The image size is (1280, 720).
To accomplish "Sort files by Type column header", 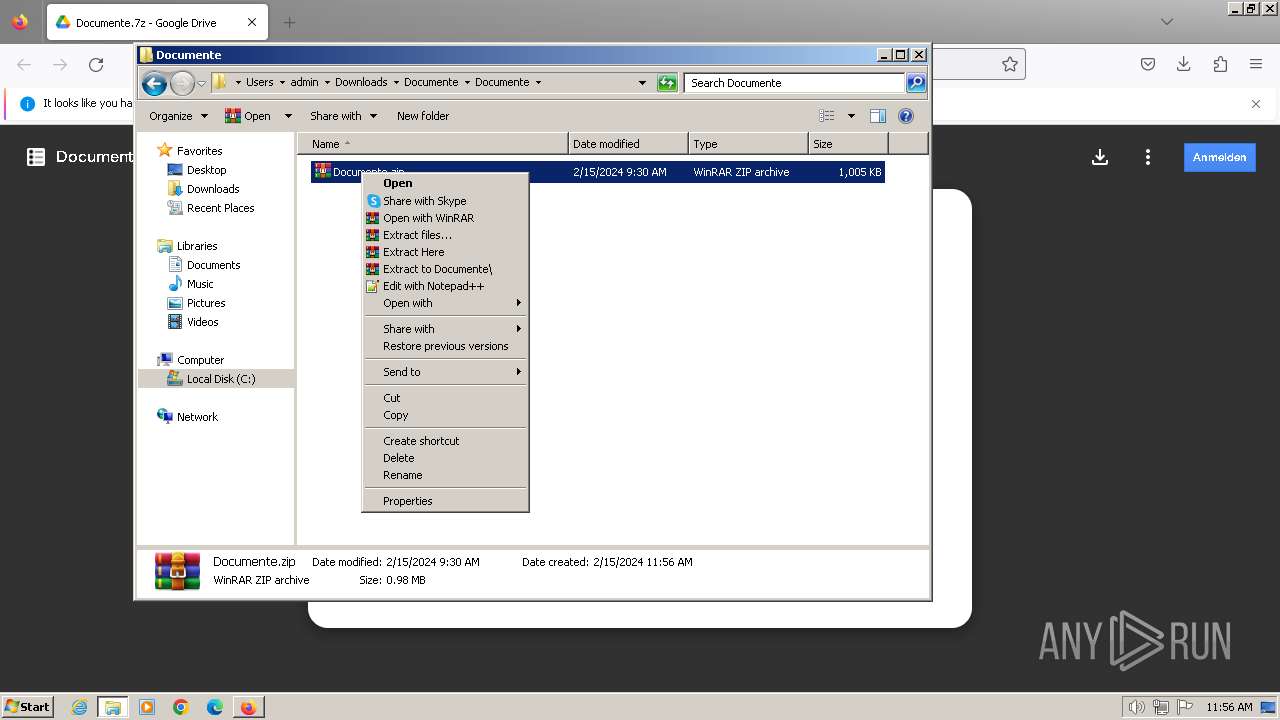I will (748, 144).
